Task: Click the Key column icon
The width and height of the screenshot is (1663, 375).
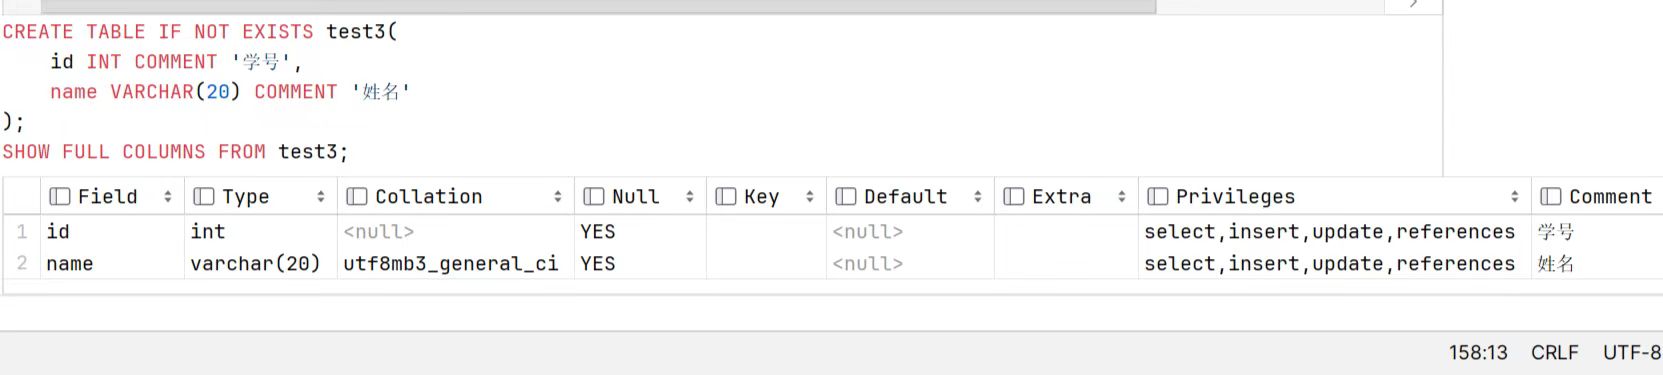Action: click(x=726, y=197)
